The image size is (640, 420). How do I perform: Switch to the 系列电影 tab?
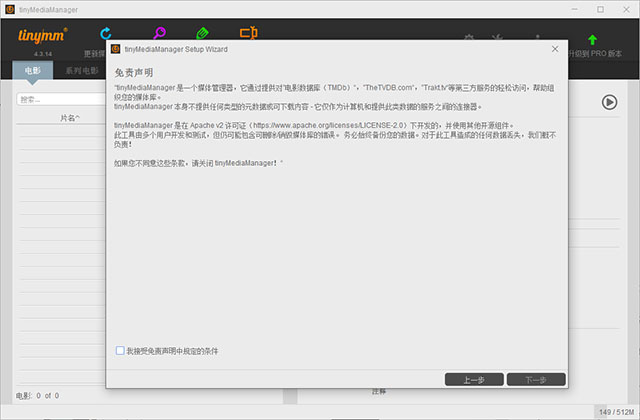tap(82, 71)
